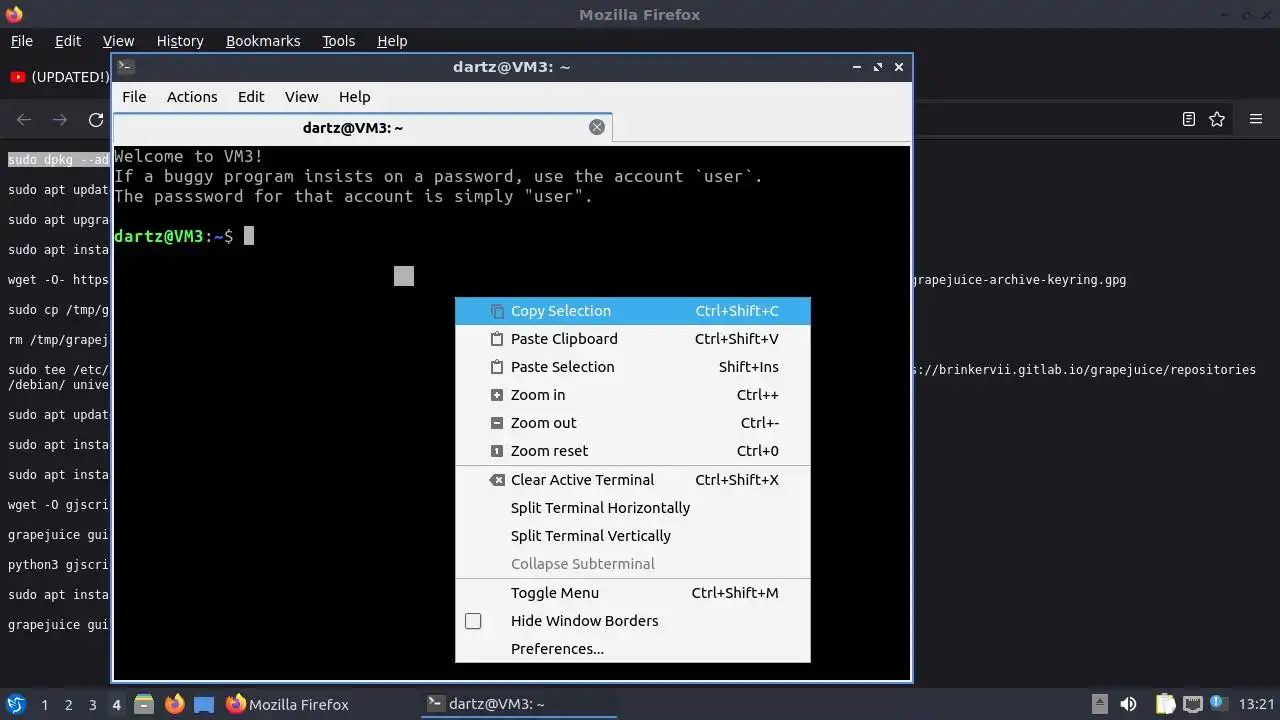The image size is (1280, 720).
Task: Select Split Terminal Horizontally
Action: tap(632, 508)
